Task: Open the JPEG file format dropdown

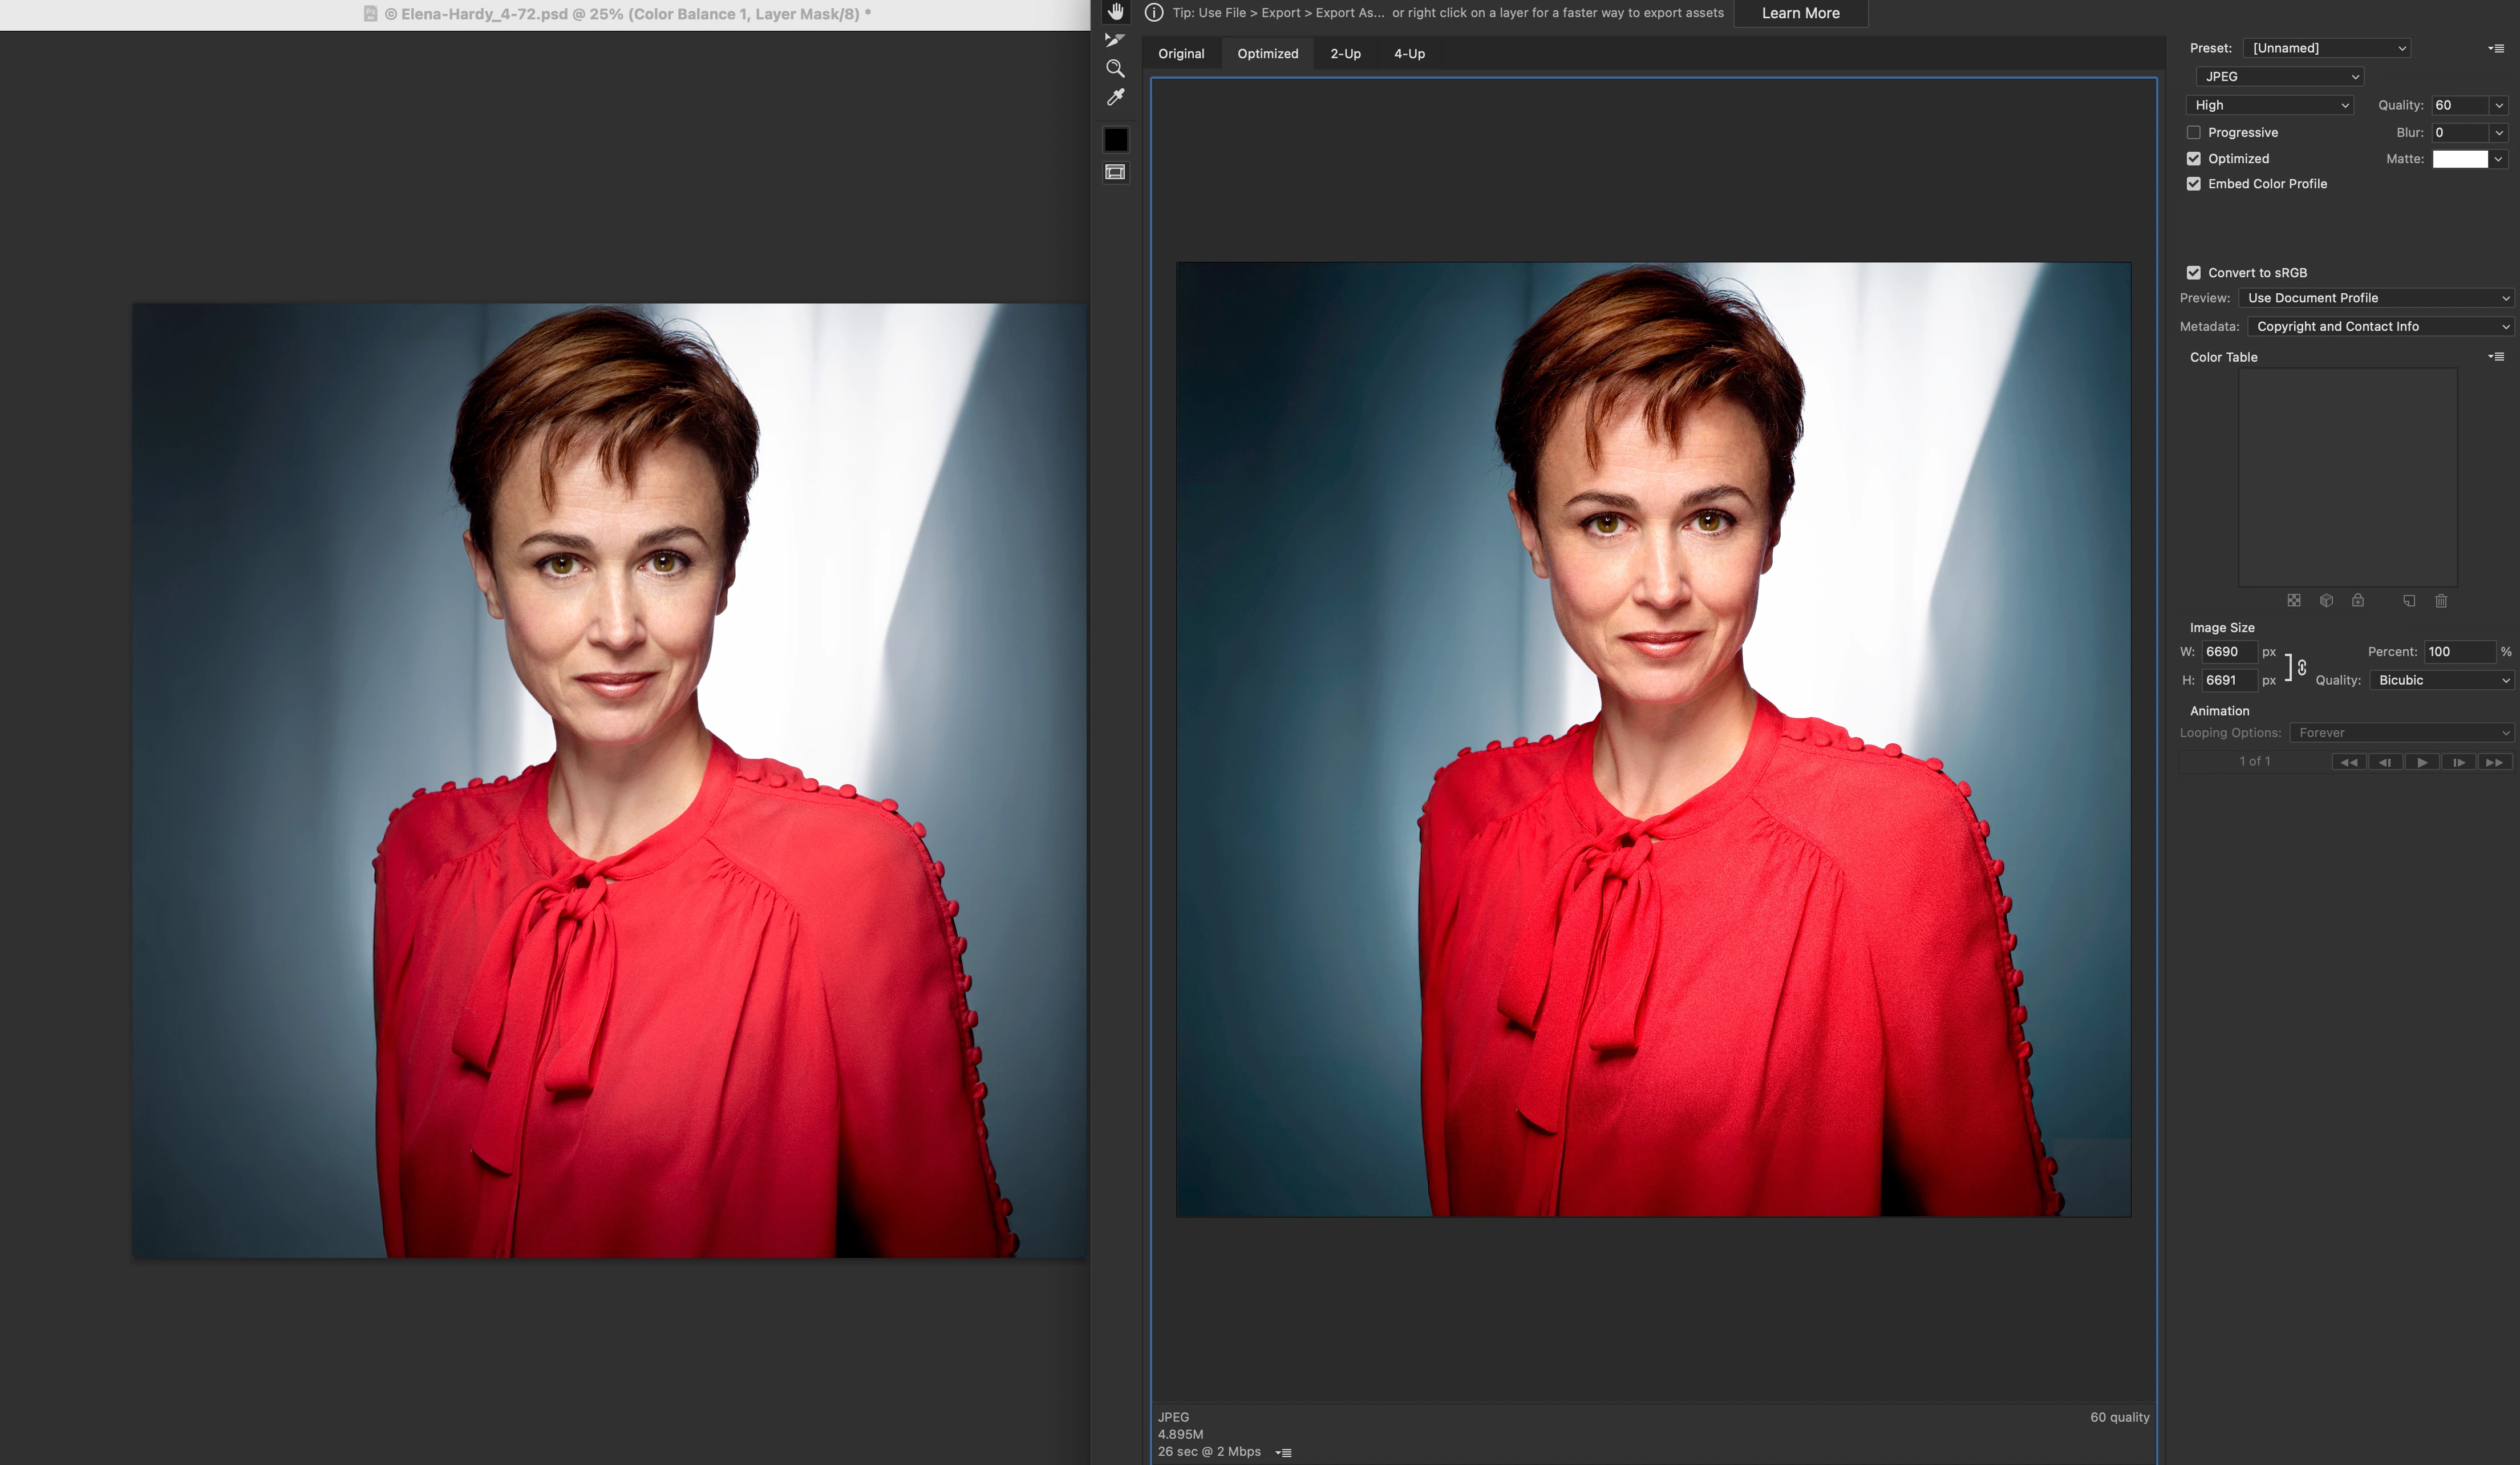Action: (2279, 76)
